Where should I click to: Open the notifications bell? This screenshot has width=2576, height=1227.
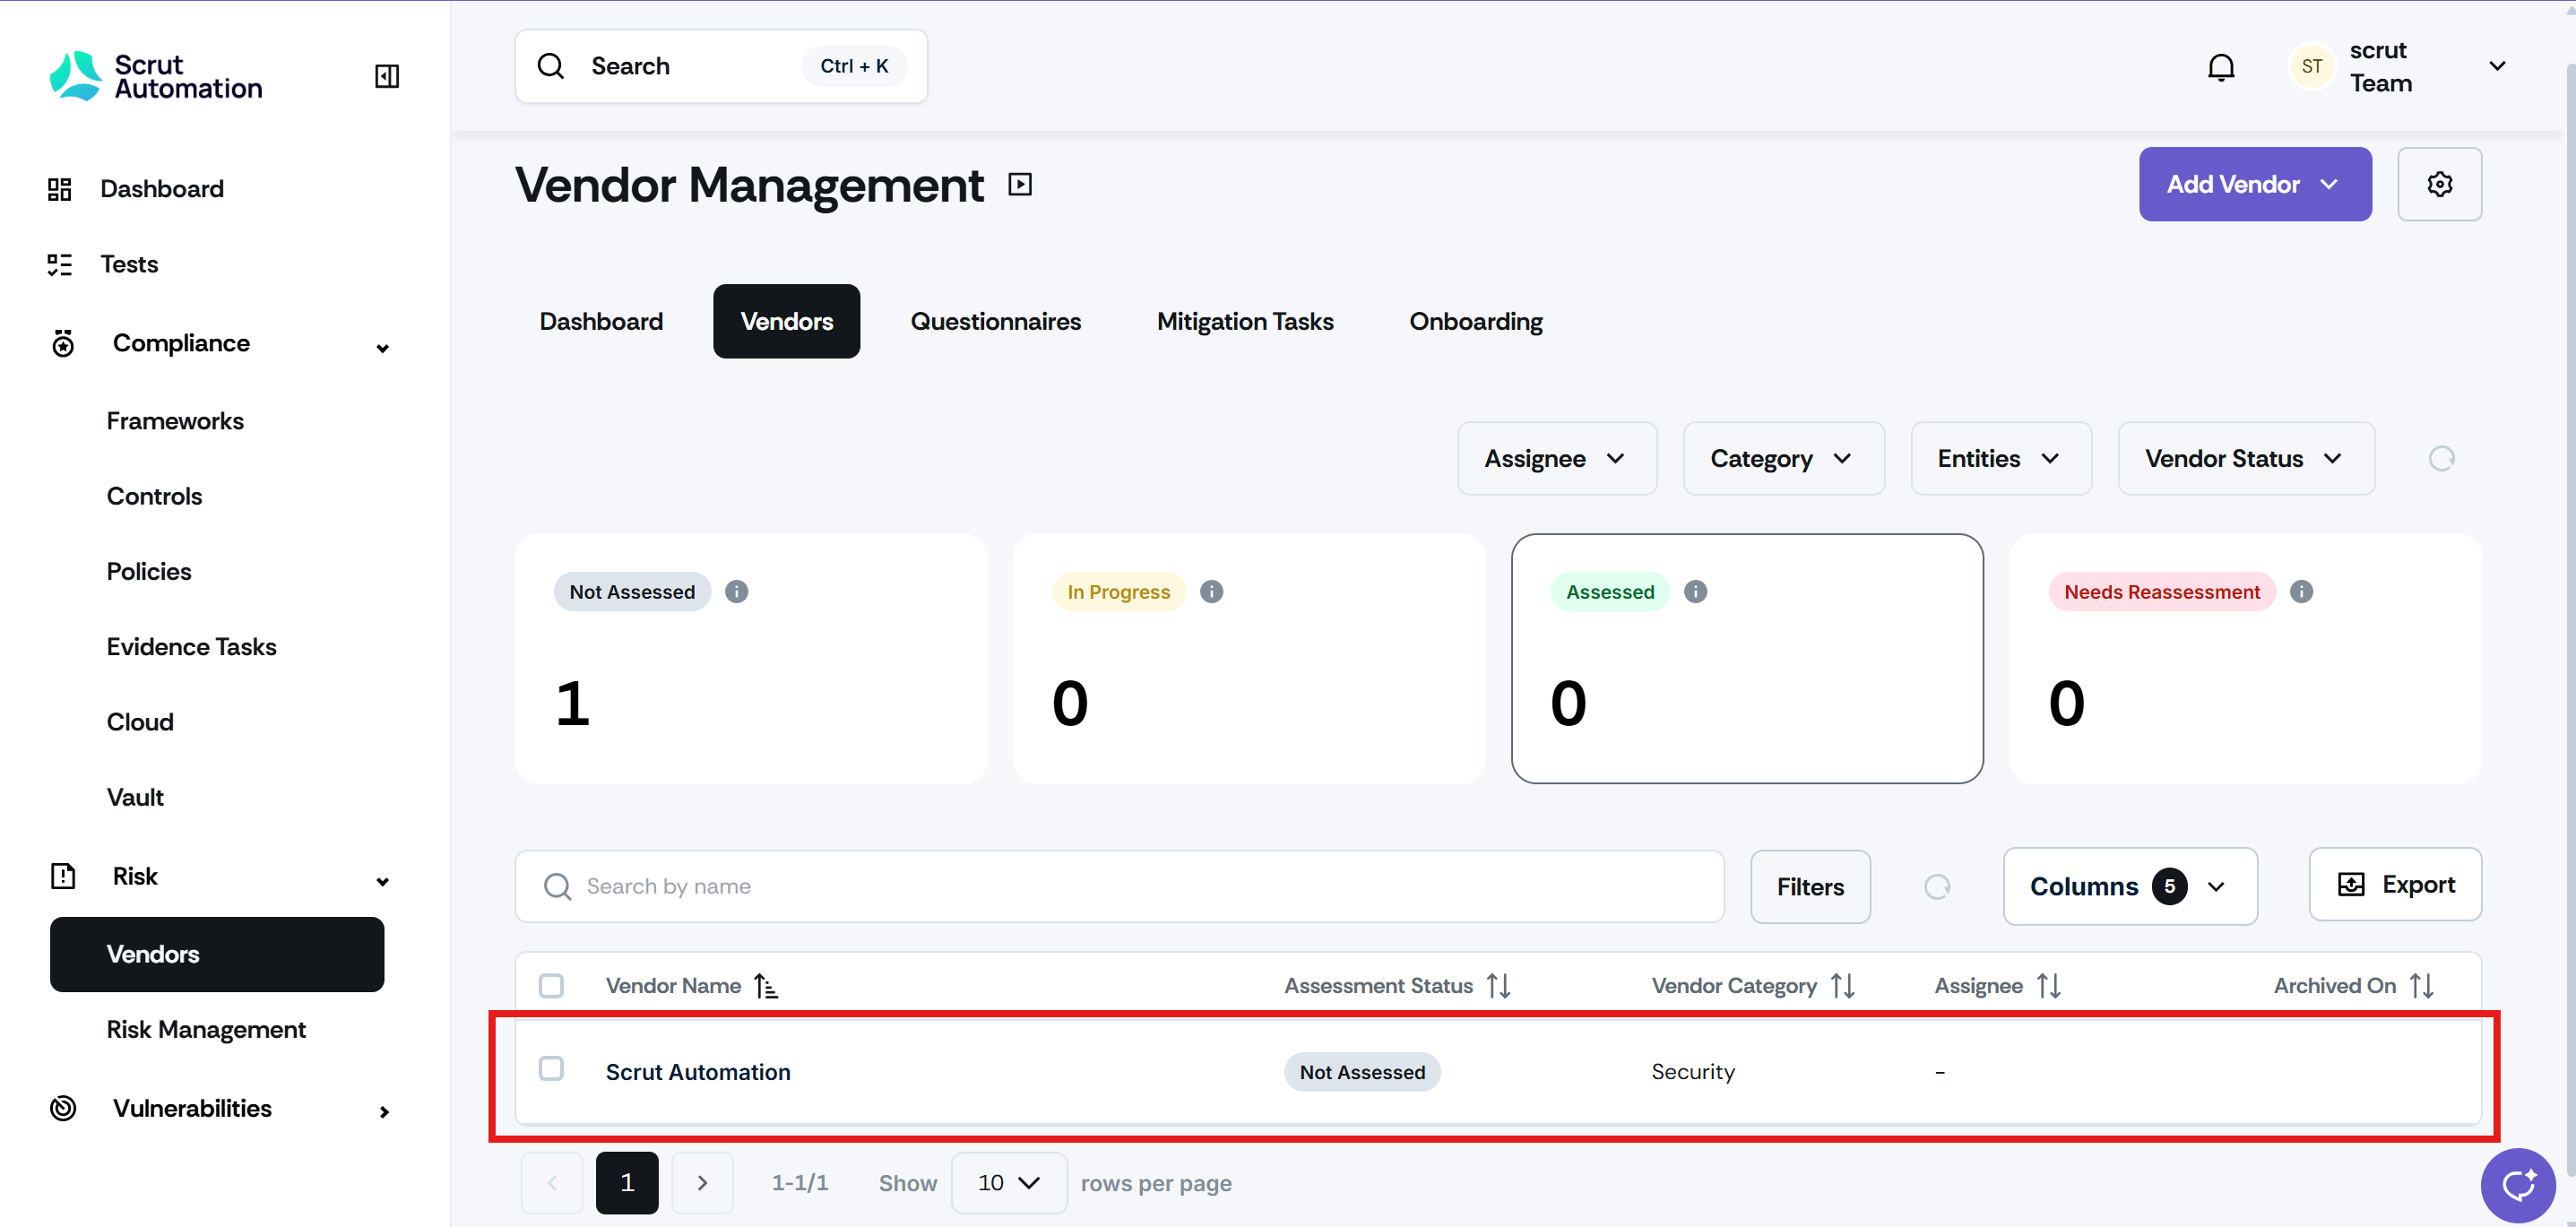[x=2220, y=67]
